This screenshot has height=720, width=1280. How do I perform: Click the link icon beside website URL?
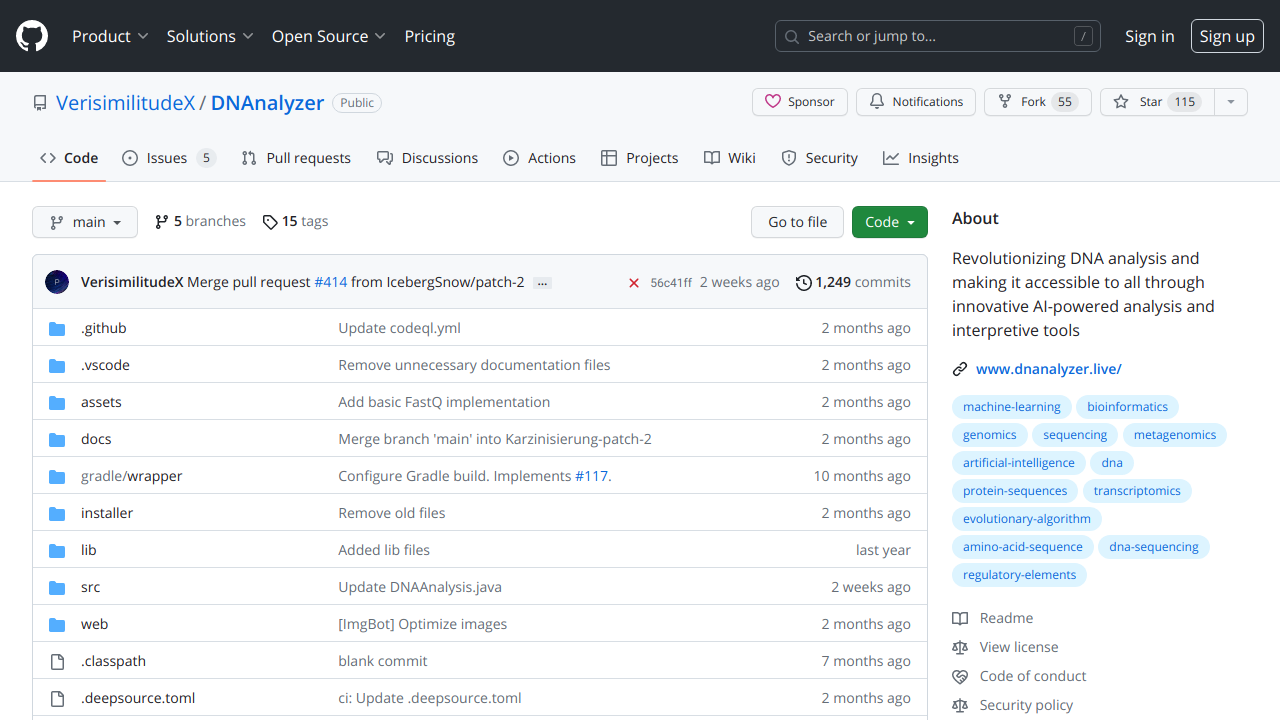coord(960,369)
